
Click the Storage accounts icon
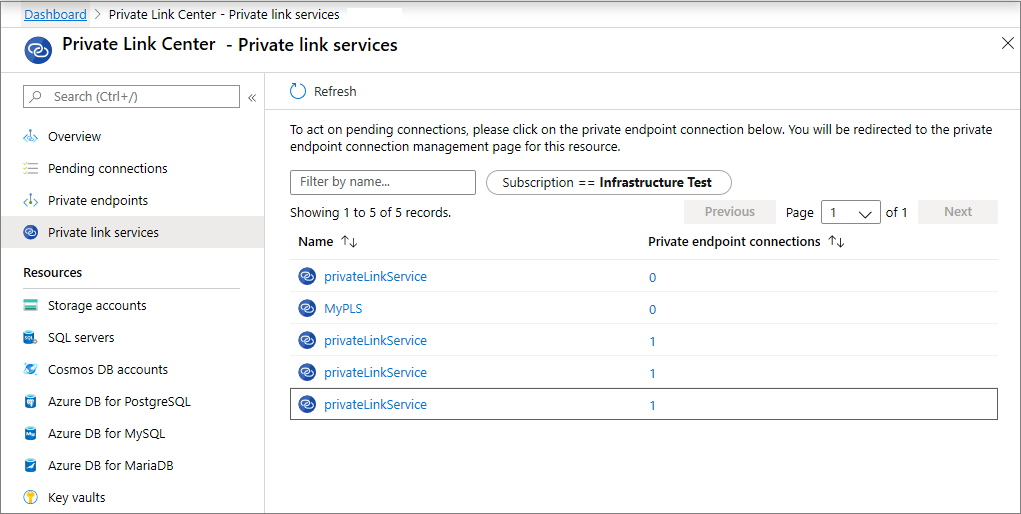point(30,306)
